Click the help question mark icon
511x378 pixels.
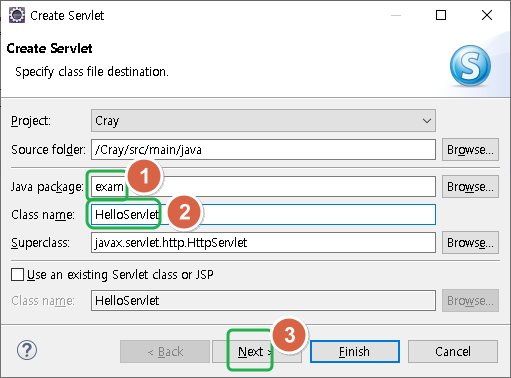click(x=27, y=350)
